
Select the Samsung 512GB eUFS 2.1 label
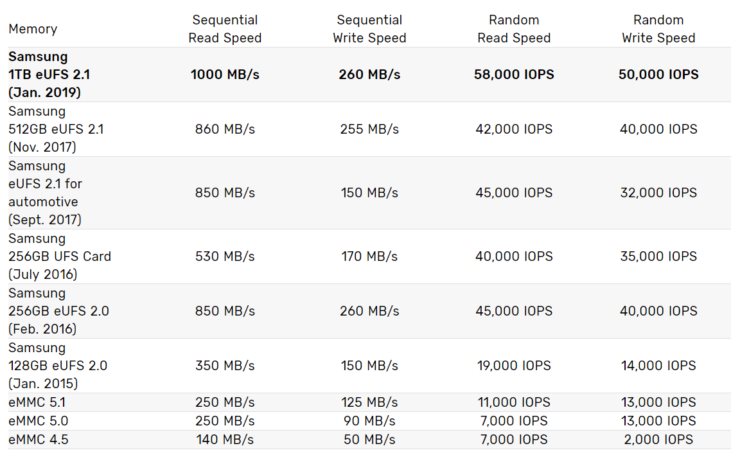56,129
